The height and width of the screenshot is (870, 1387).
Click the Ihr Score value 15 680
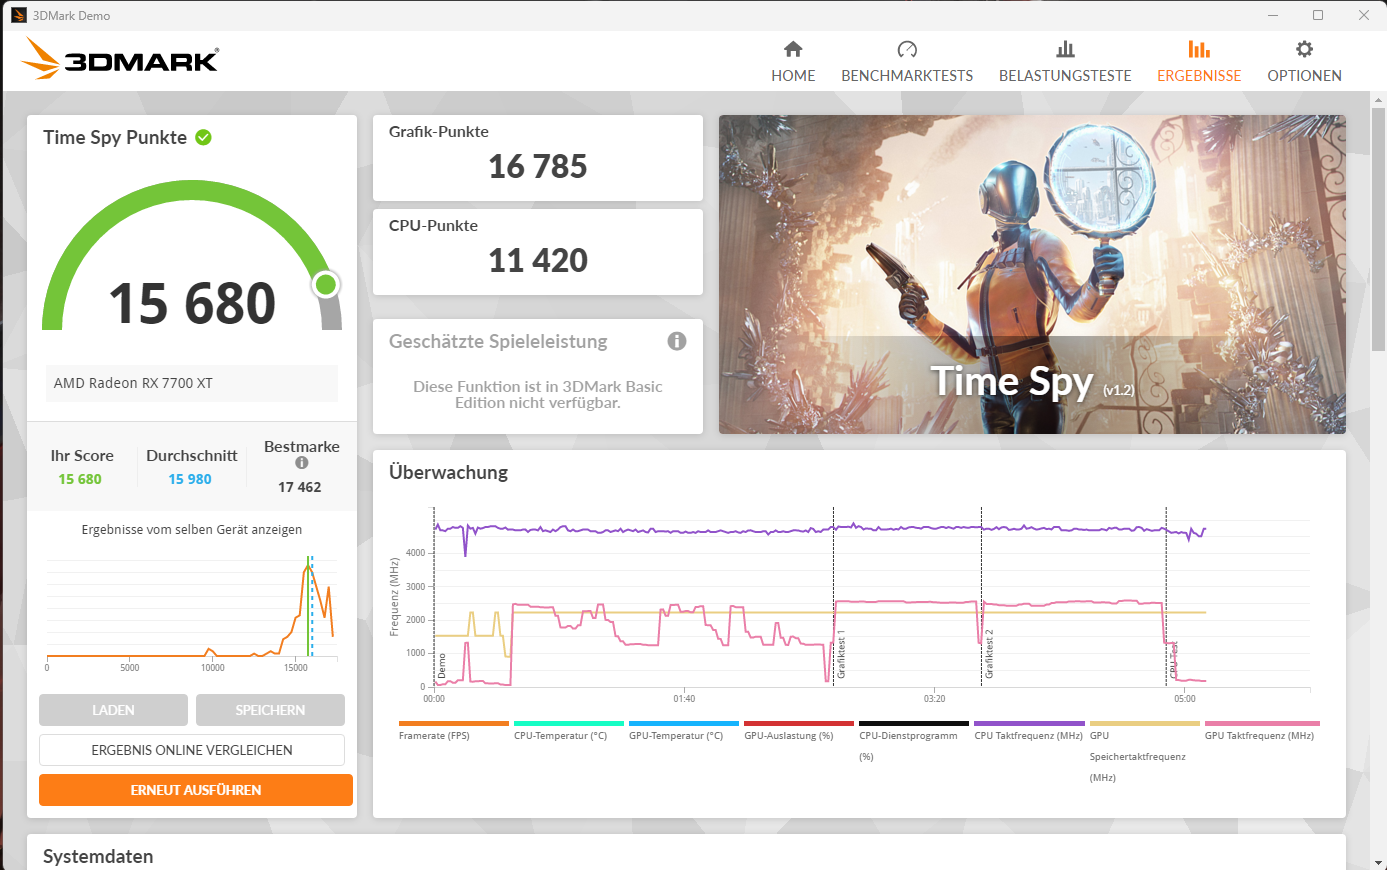click(80, 479)
